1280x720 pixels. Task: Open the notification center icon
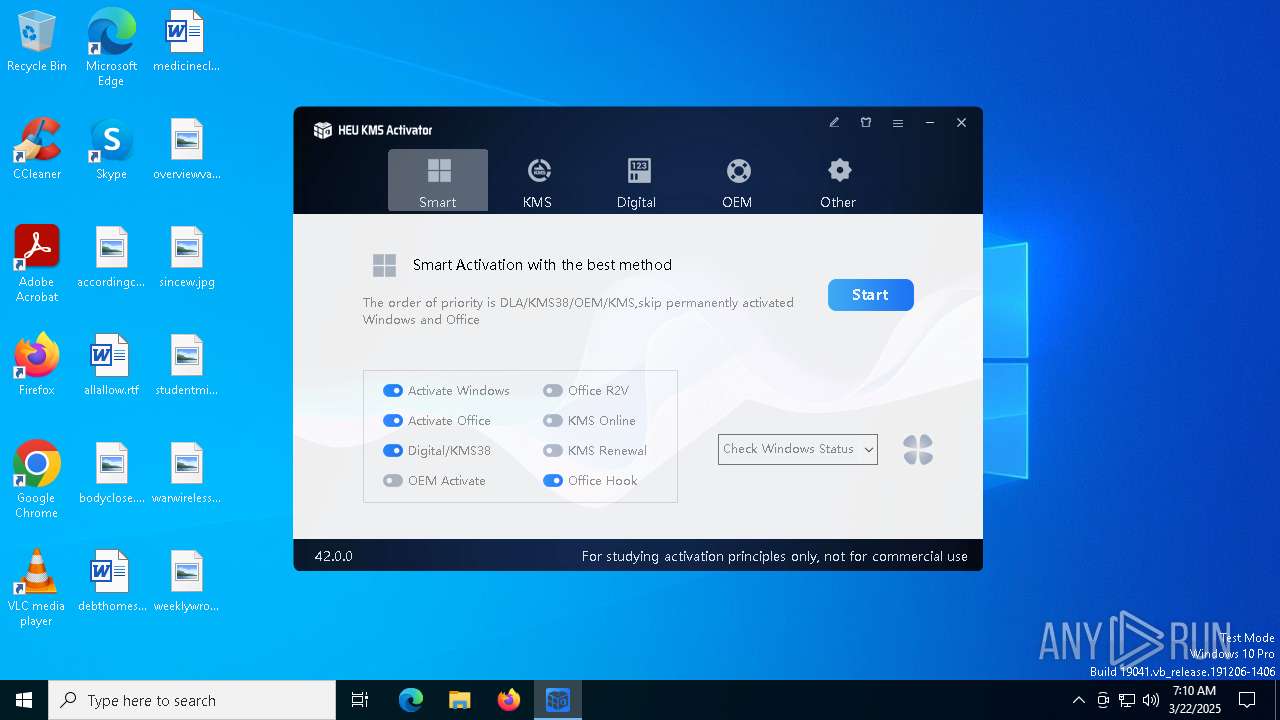[x=1247, y=700]
